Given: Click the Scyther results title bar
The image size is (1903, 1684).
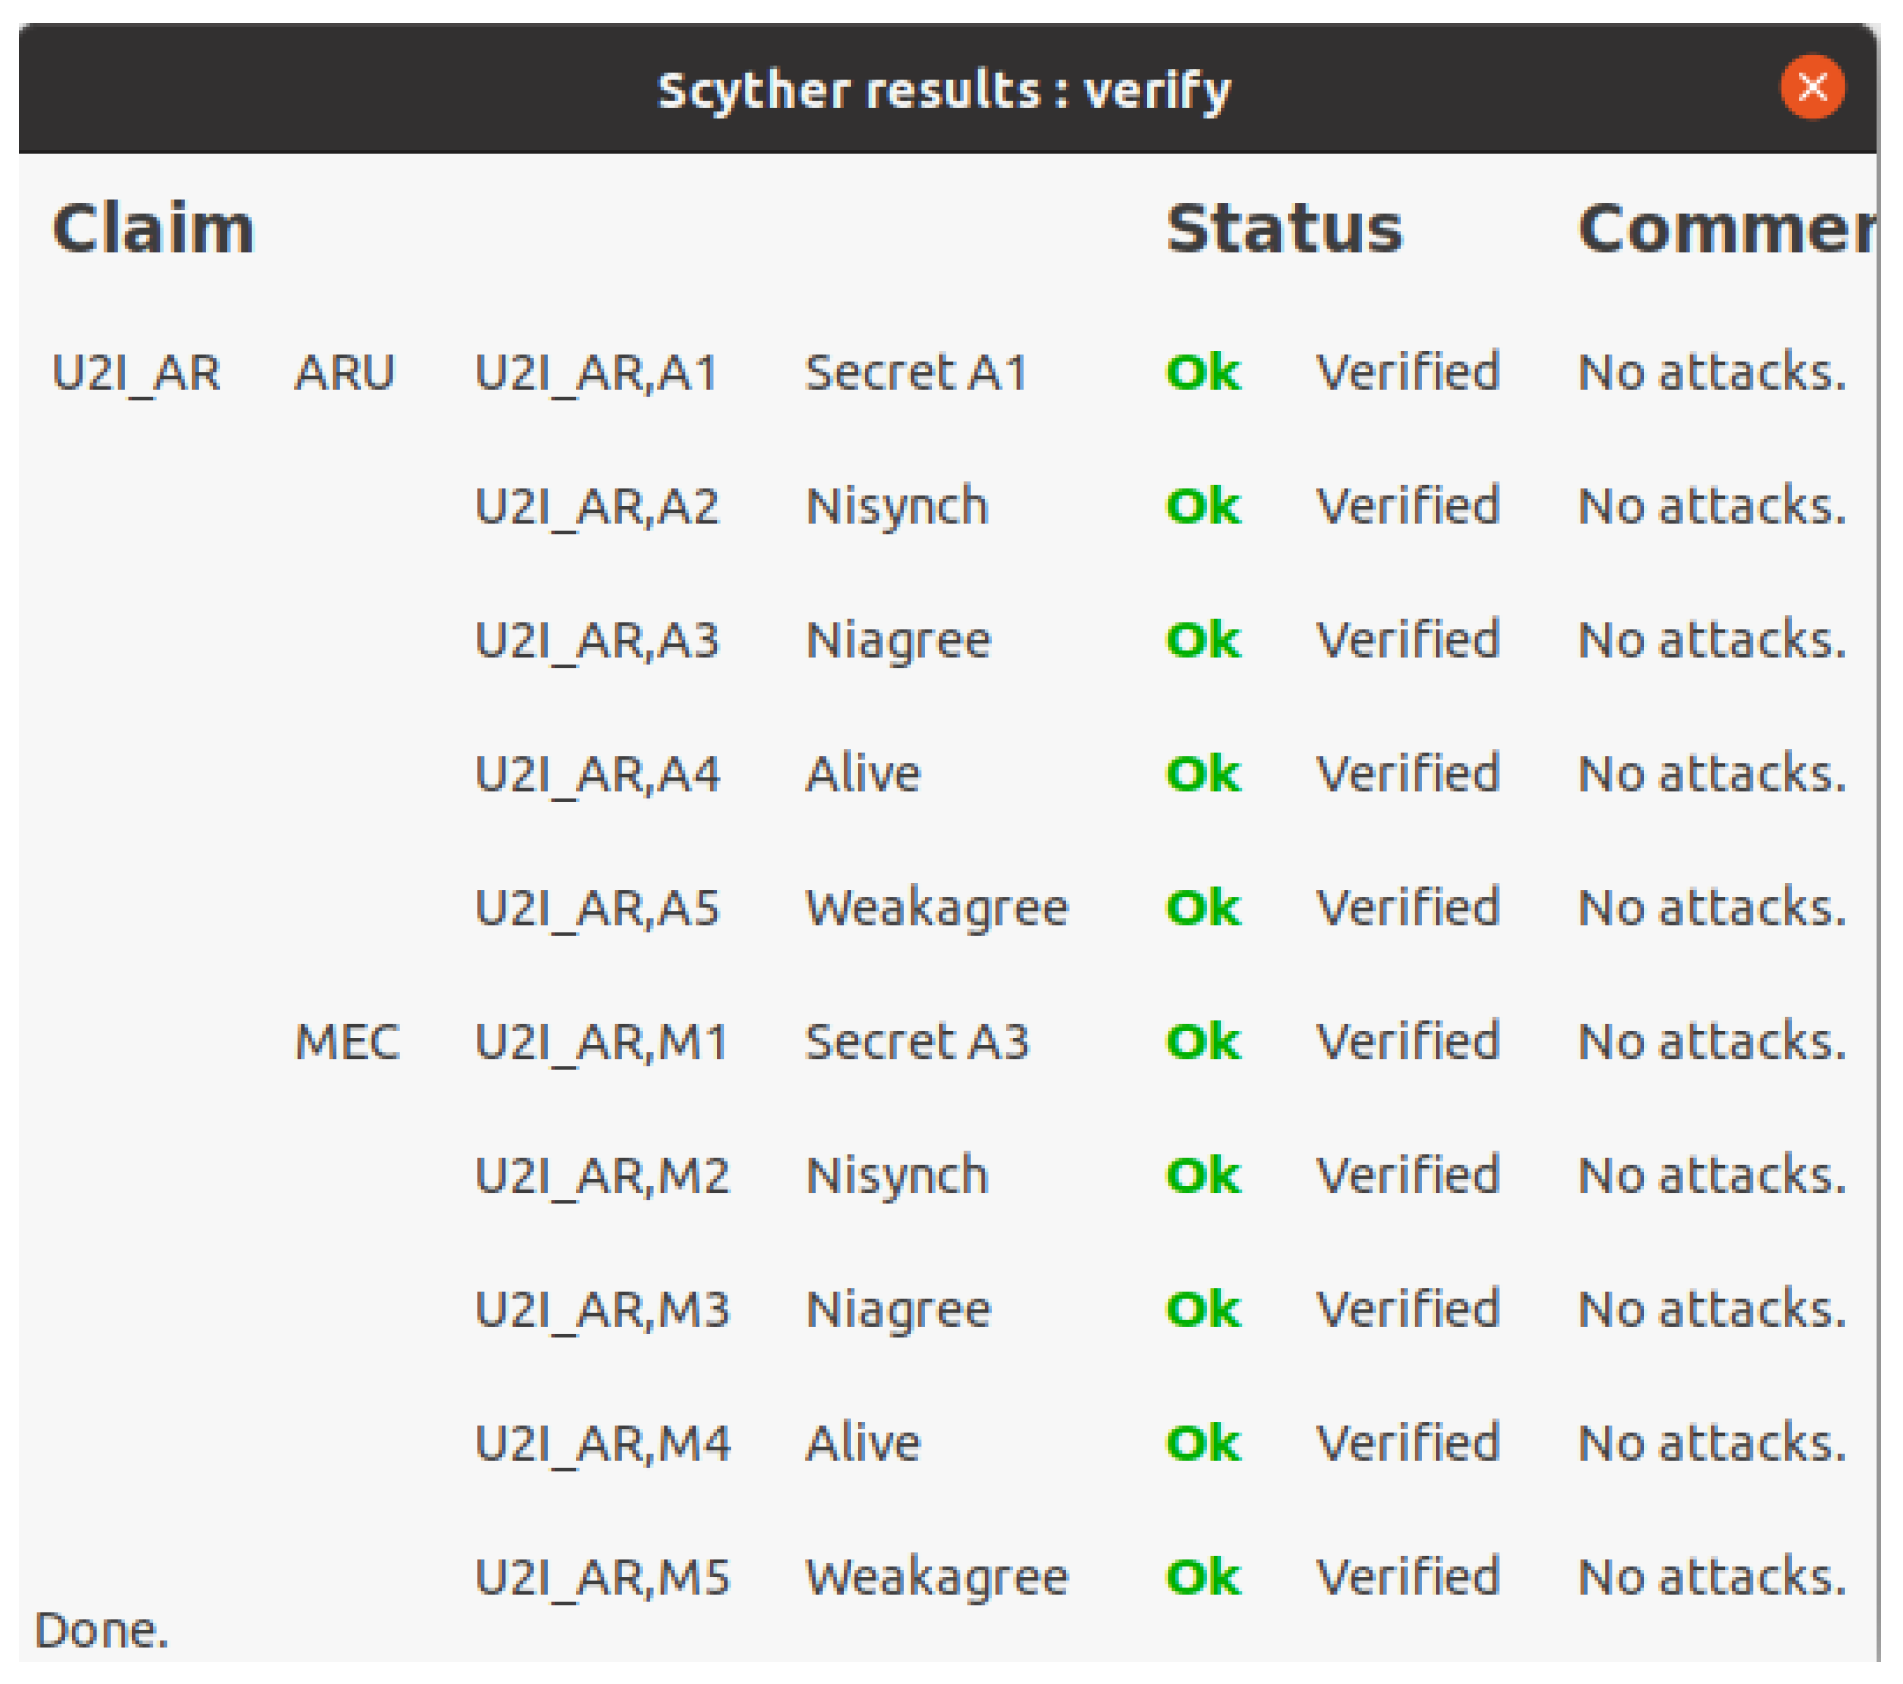Looking at the screenshot, I should (944, 90).
